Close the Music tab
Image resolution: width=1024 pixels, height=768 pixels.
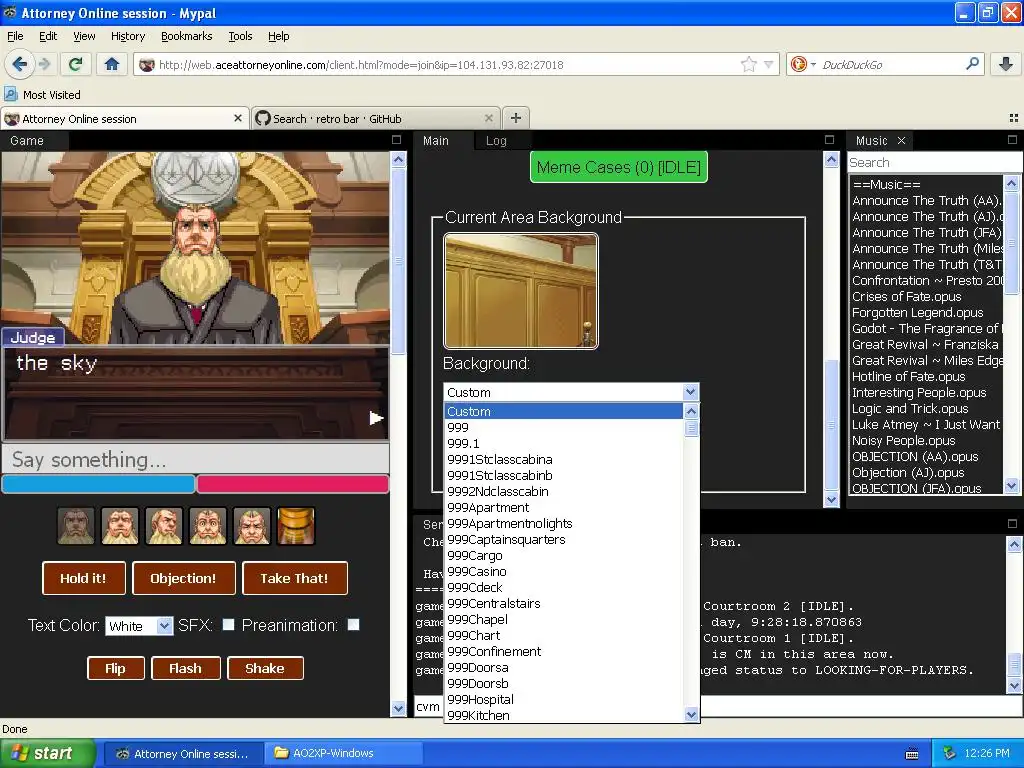[x=901, y=140]
